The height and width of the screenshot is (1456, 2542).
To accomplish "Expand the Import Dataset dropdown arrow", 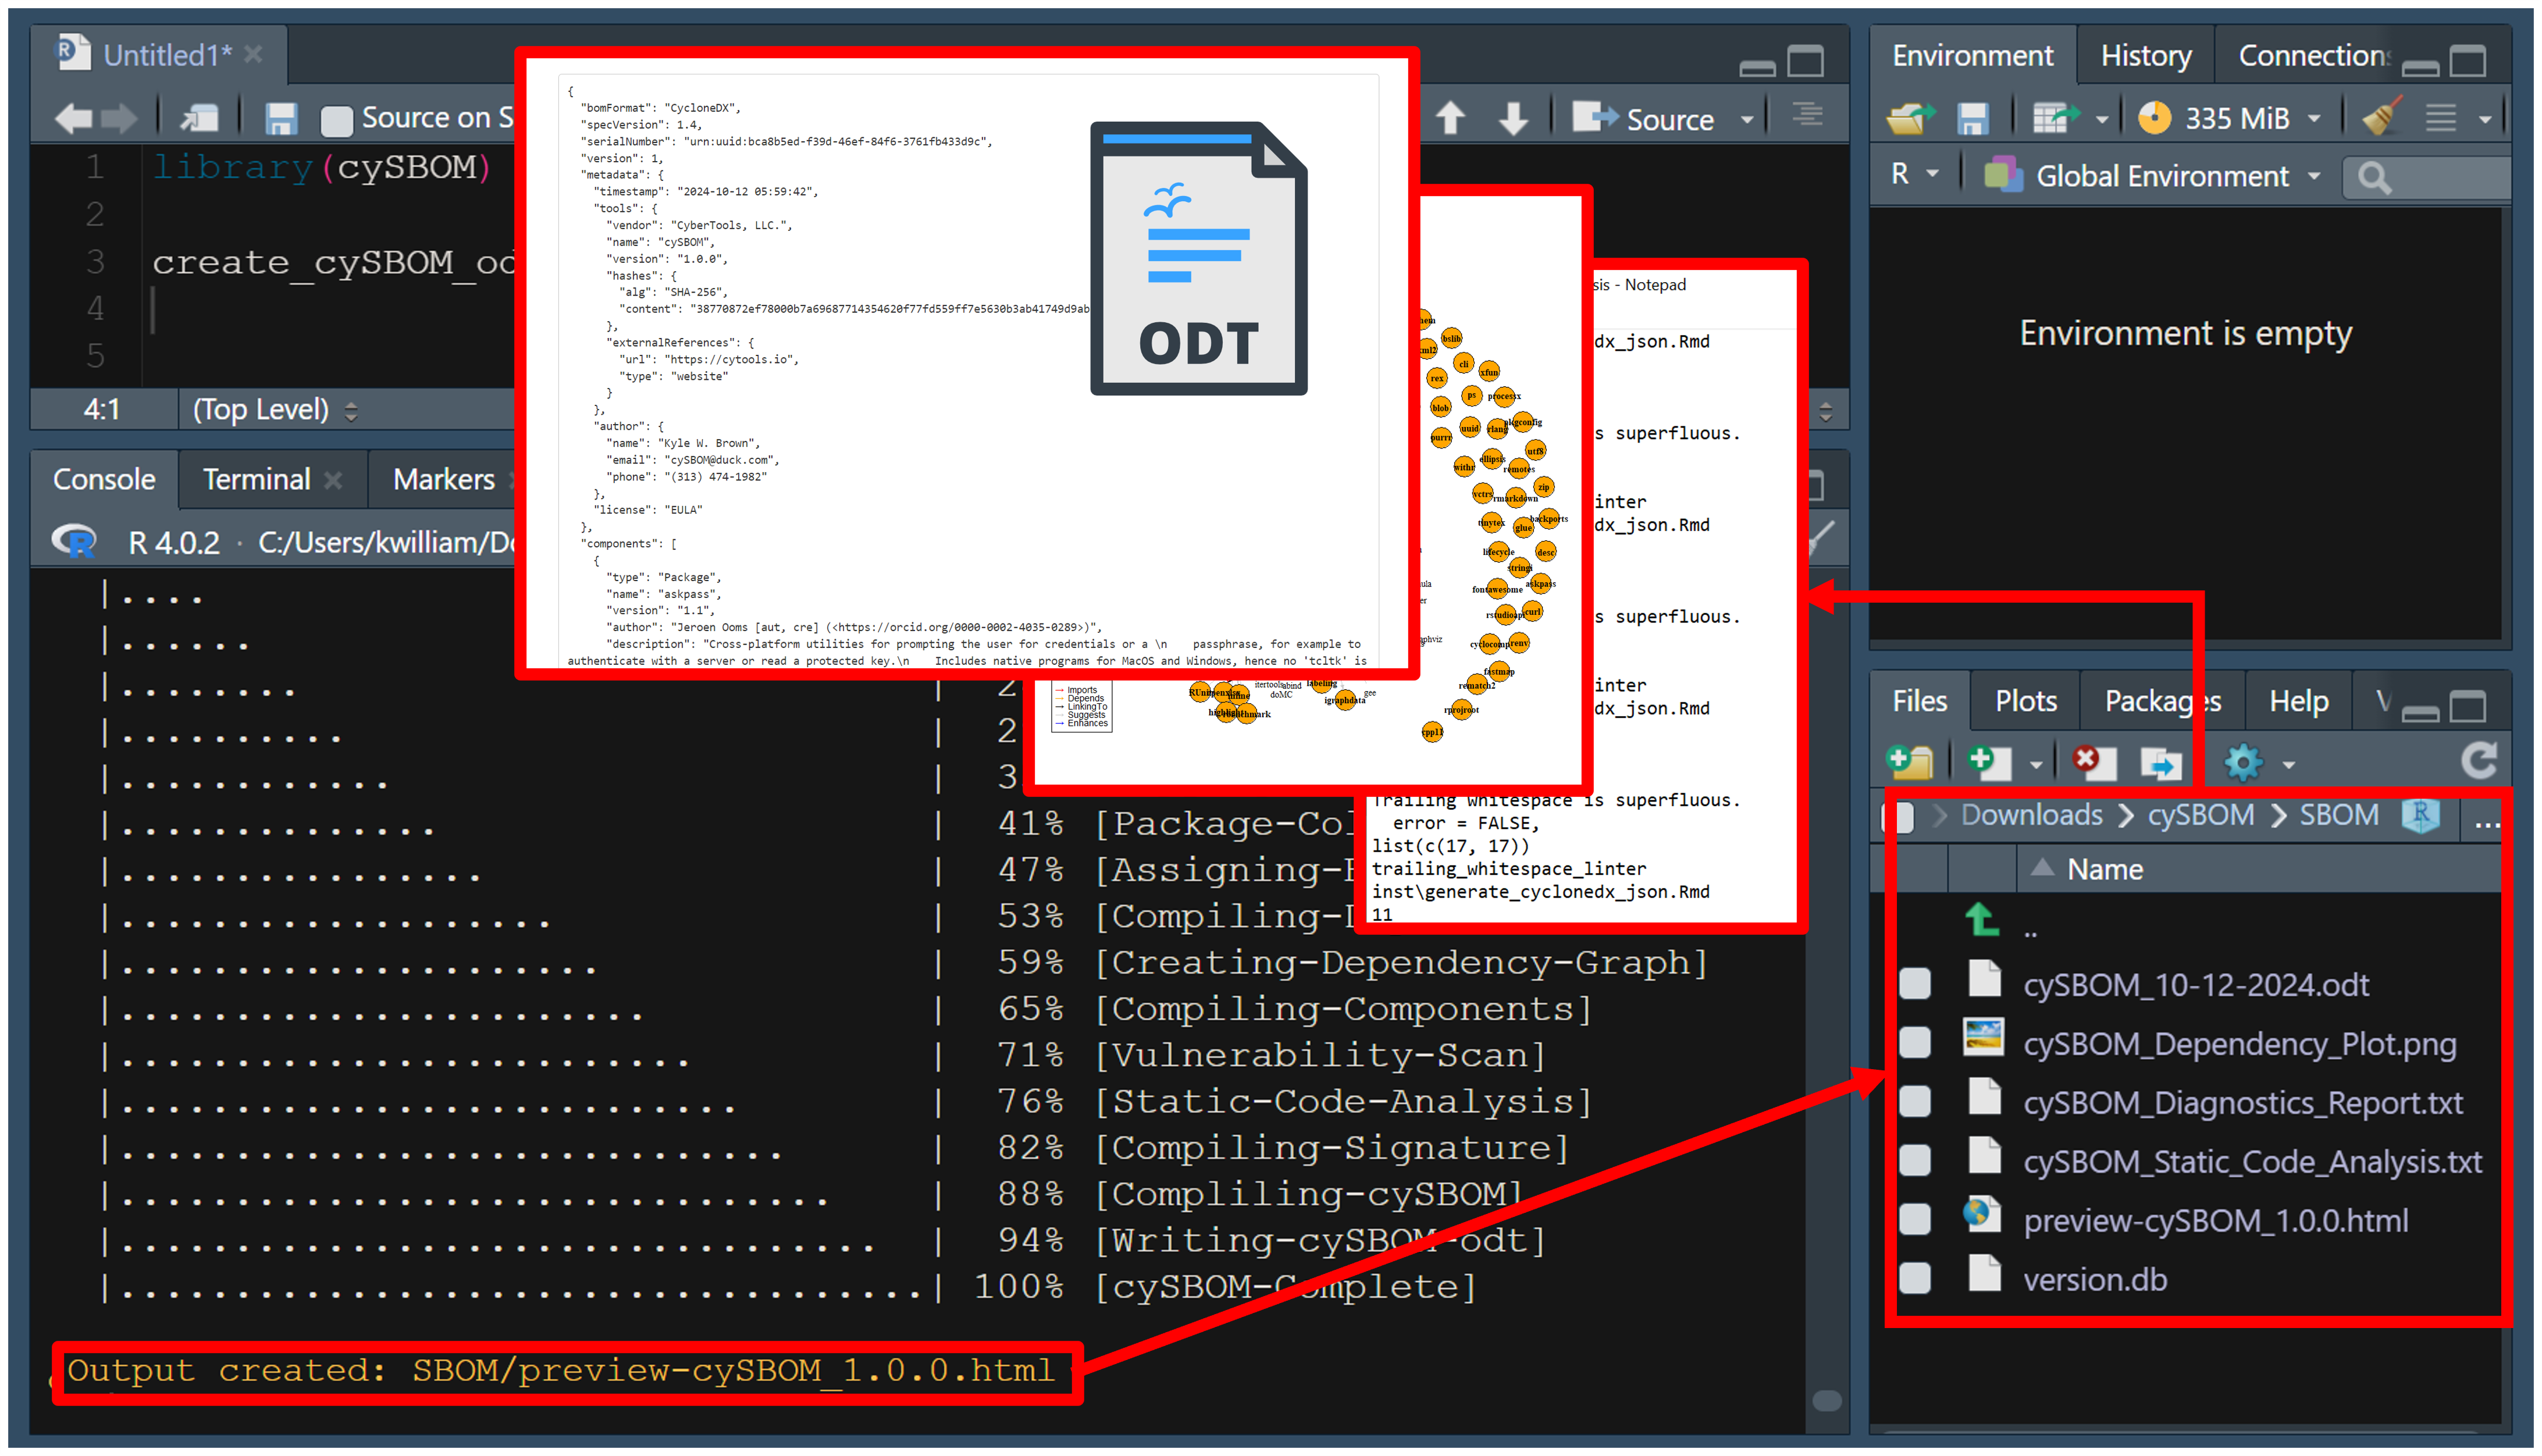I will pos(2101,119).
